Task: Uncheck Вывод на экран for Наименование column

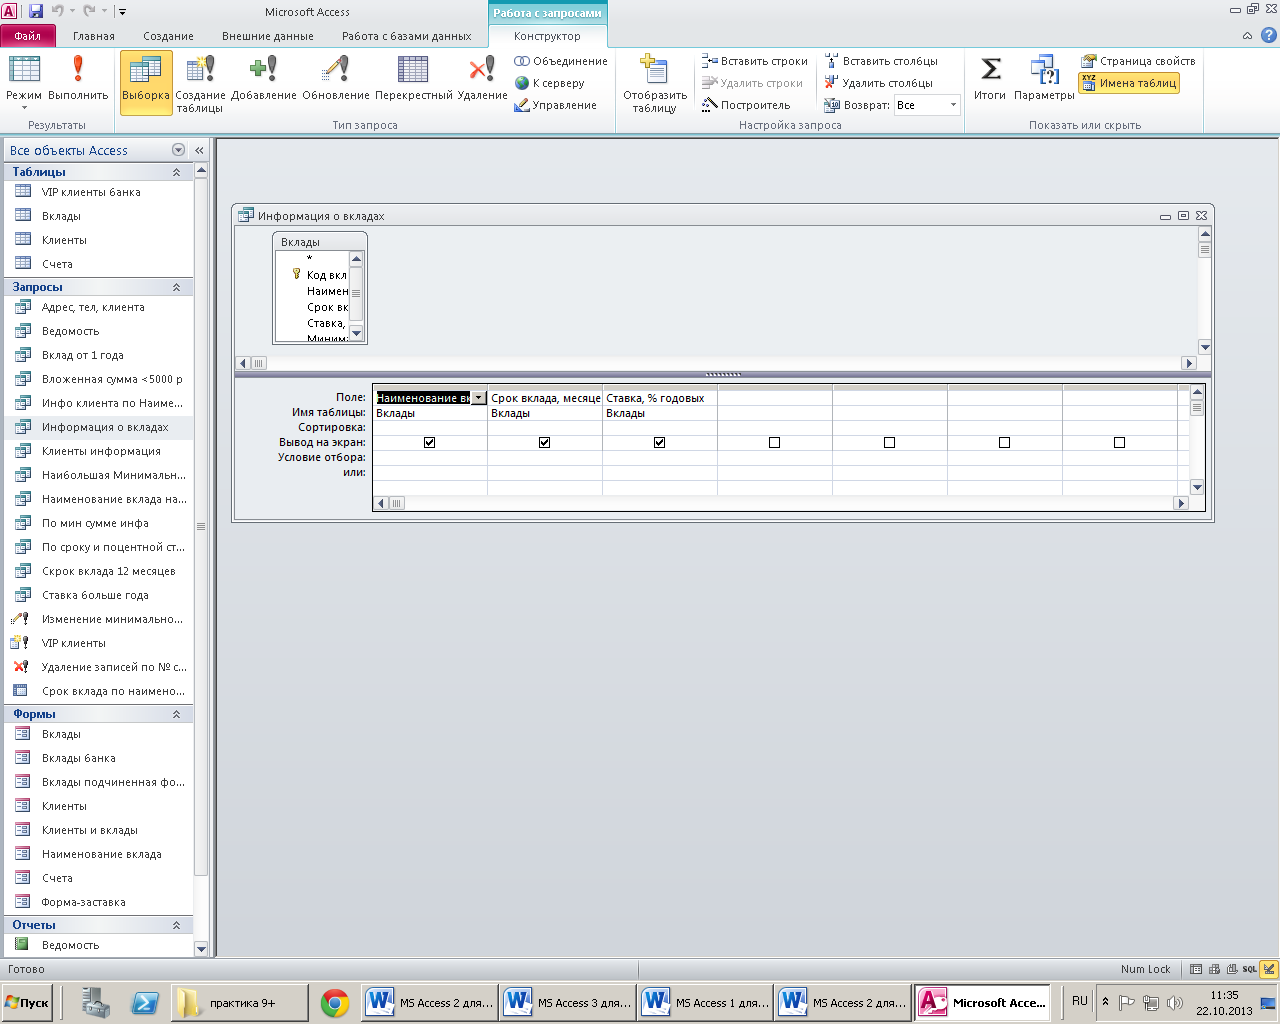Action: [430, 442]
